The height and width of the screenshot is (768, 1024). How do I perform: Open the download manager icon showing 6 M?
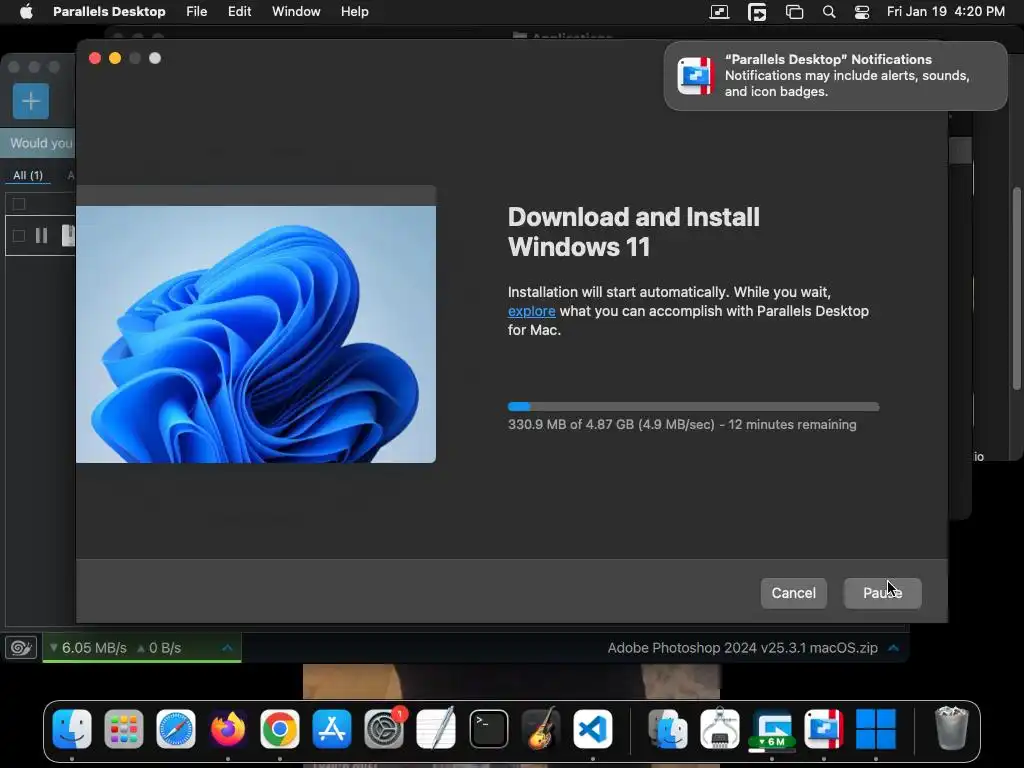click(x=772, y=729)
